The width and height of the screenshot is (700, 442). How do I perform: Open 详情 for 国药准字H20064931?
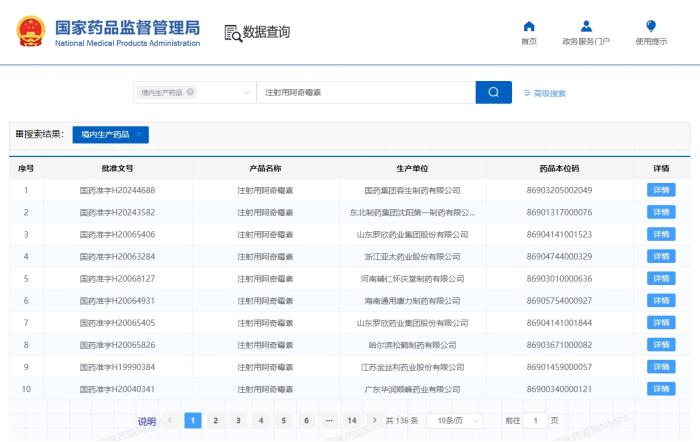(661, 300)
